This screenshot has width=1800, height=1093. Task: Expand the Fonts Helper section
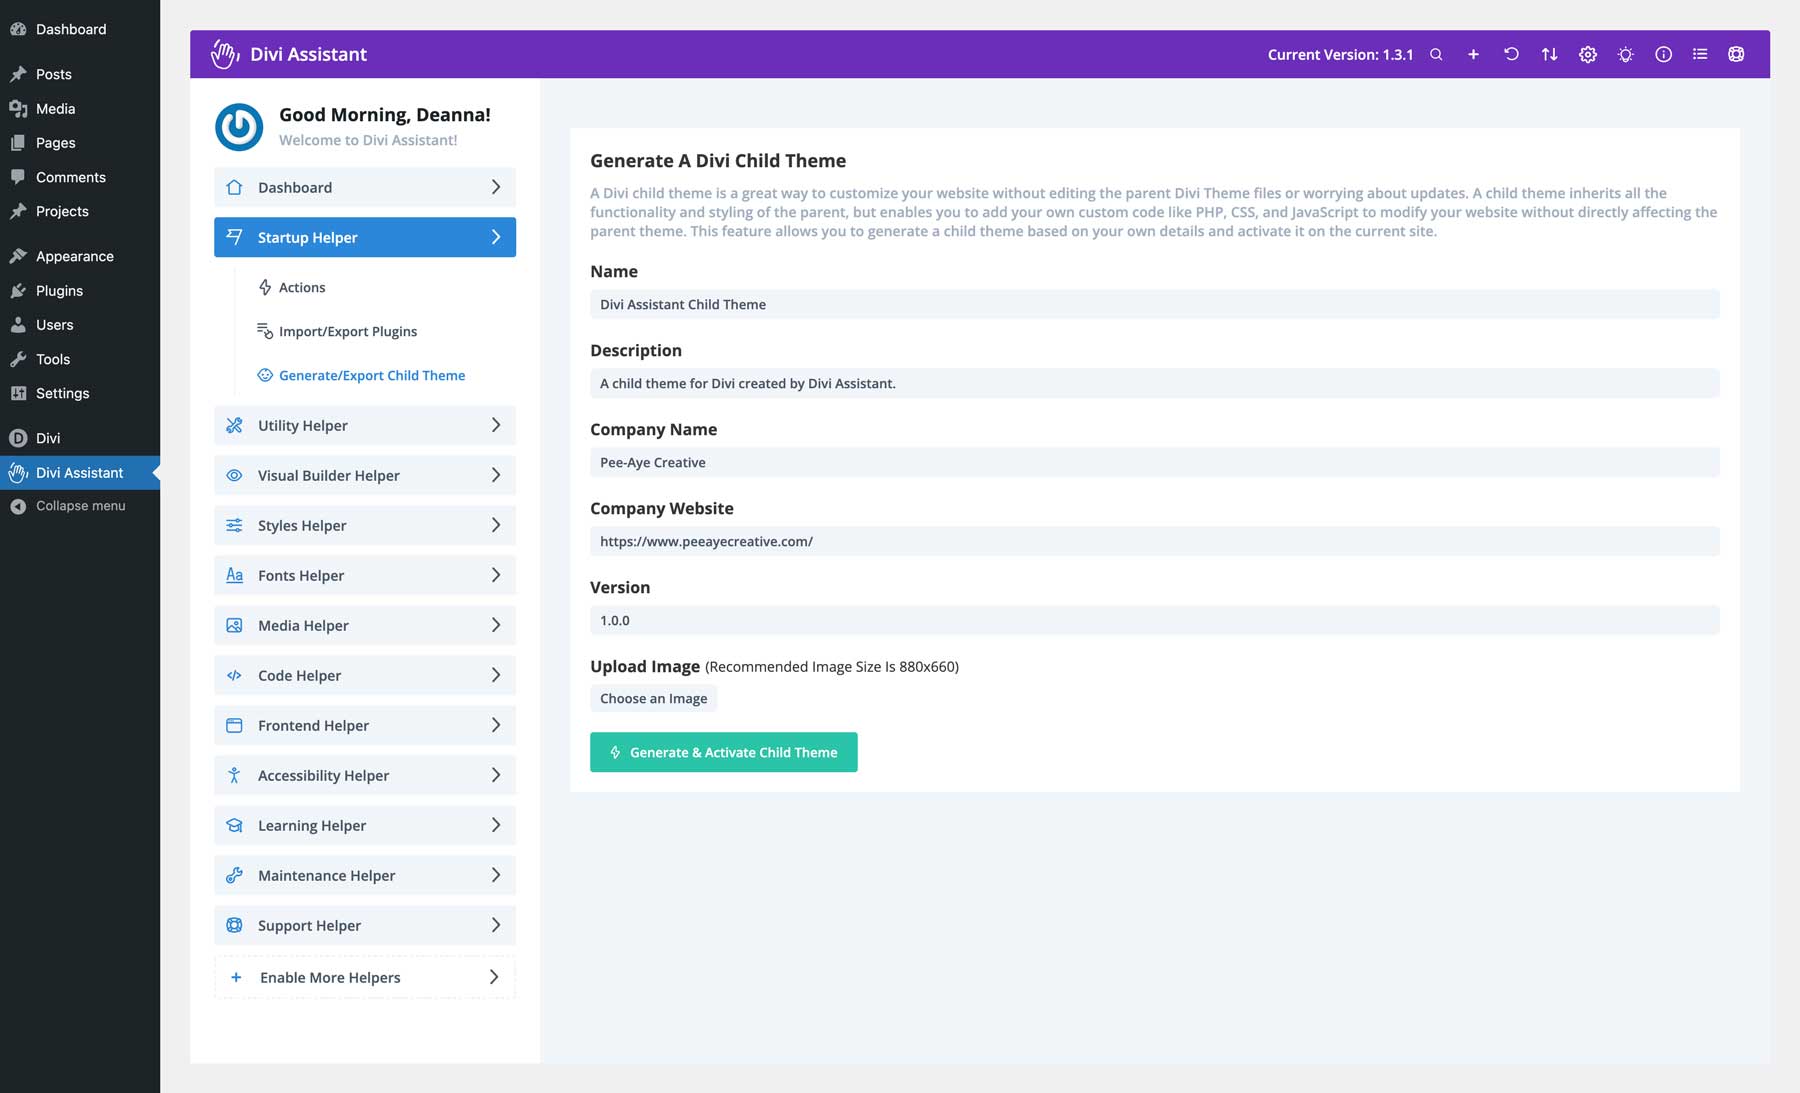(365, 576)
